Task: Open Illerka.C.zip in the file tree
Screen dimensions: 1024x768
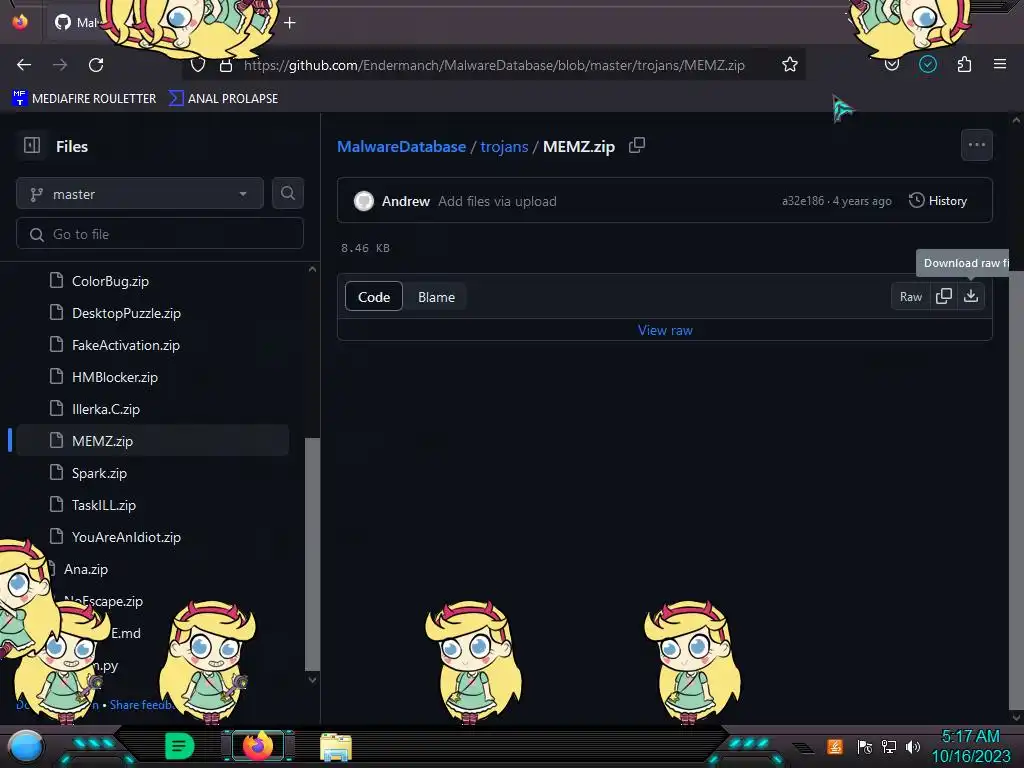Action: coord(106,409)
